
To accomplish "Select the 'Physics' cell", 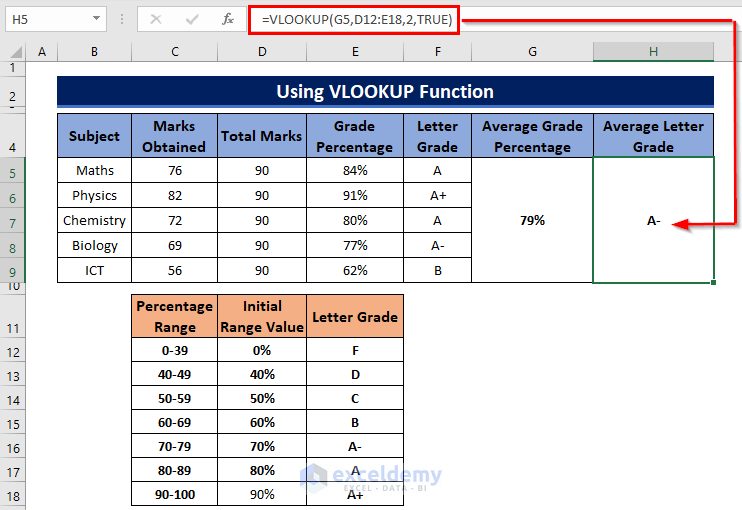I will (94, 195).
